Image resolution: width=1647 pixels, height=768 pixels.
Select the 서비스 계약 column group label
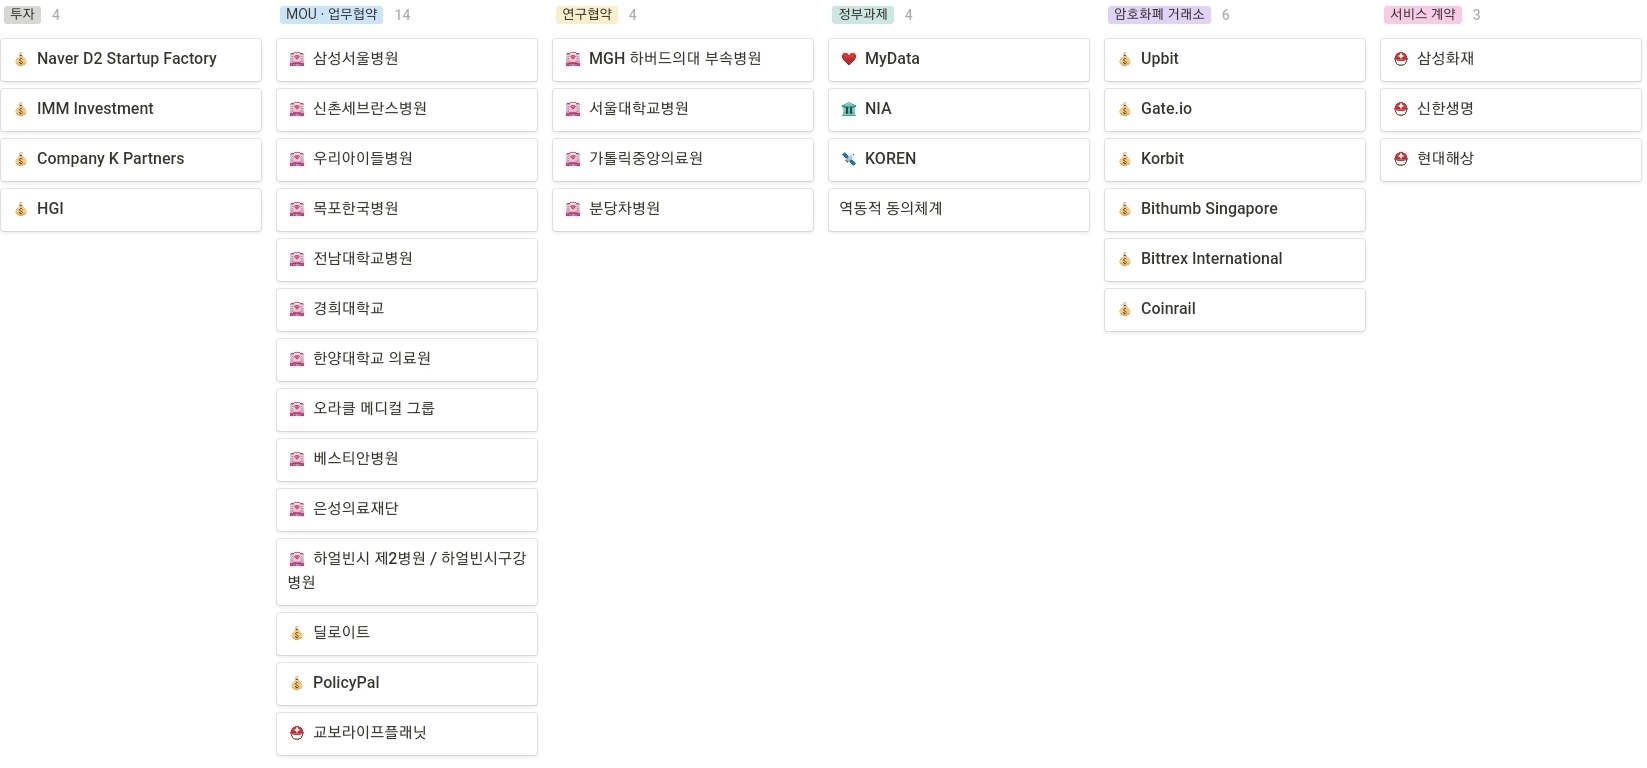pos(1423,14)
